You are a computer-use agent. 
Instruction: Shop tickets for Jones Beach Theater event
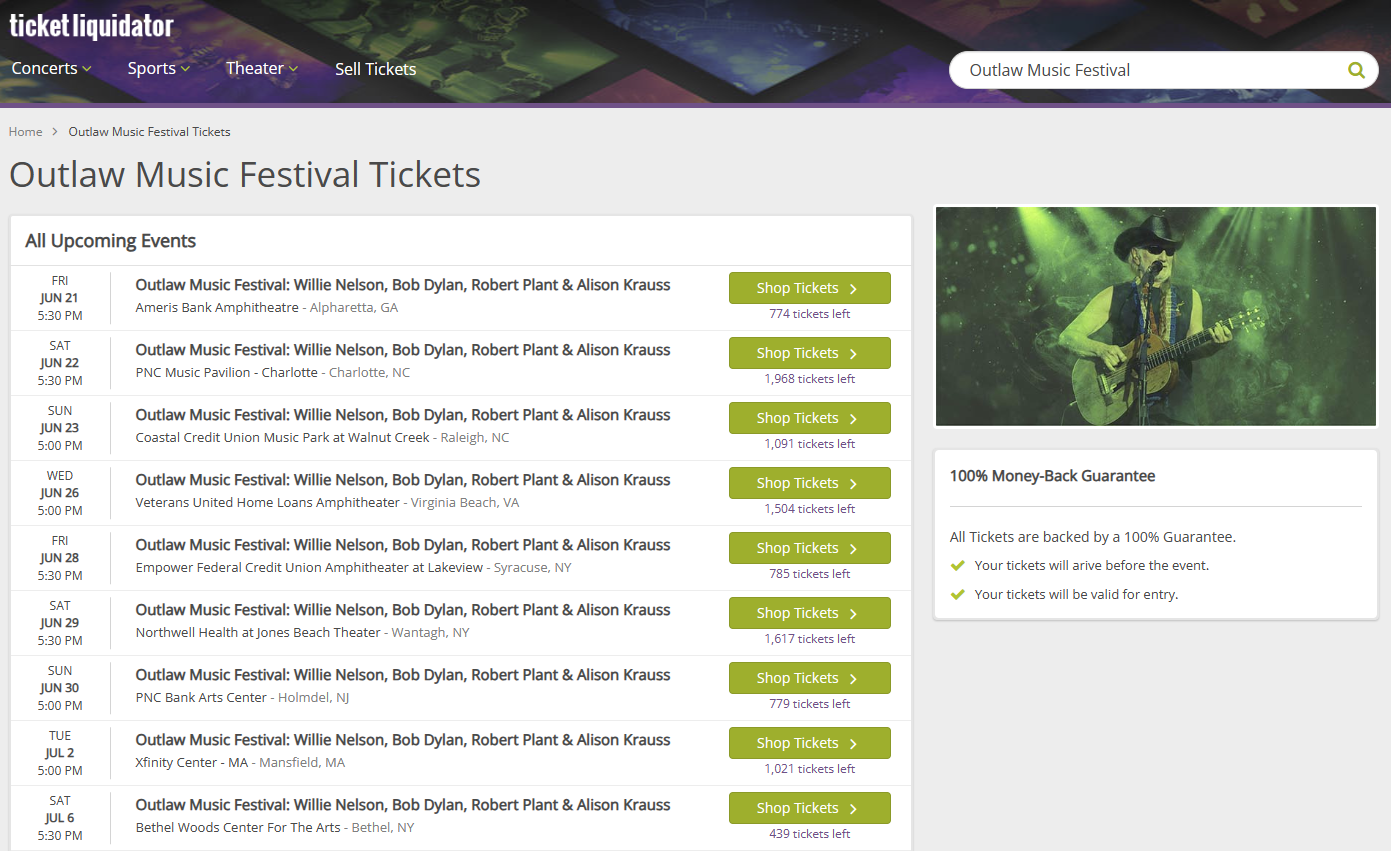809,613
